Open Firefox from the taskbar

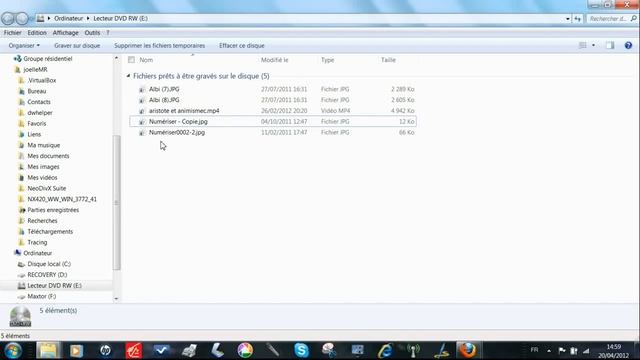467,351
